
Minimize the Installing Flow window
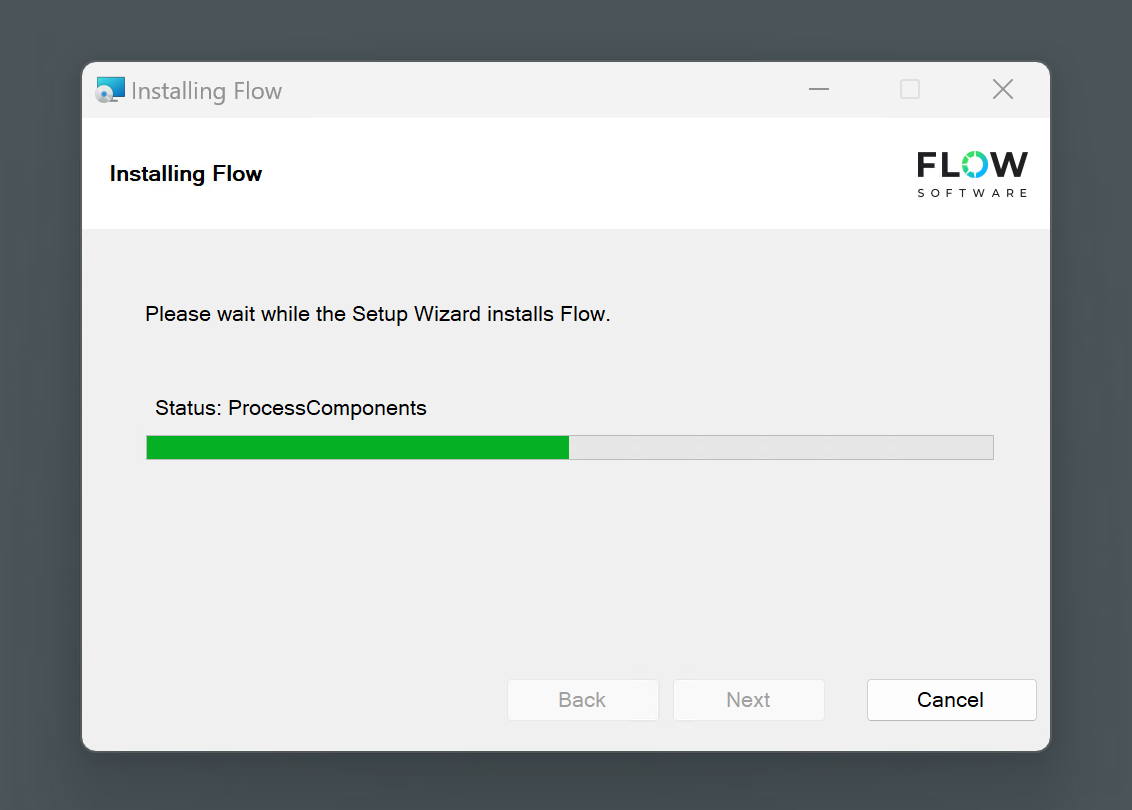[819, 90]
